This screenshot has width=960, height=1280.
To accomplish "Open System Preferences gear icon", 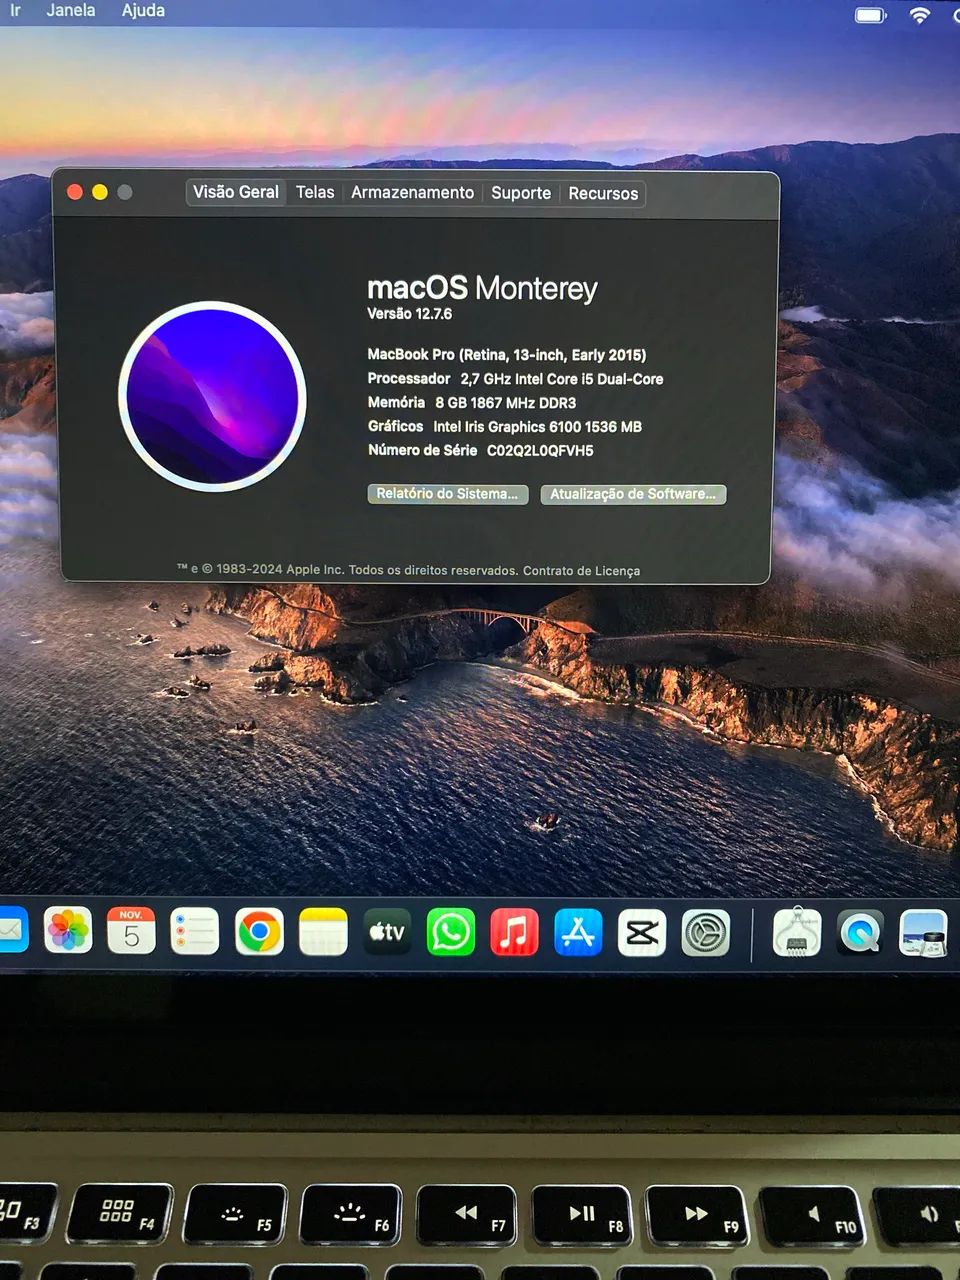I will [x=706, y=933].
